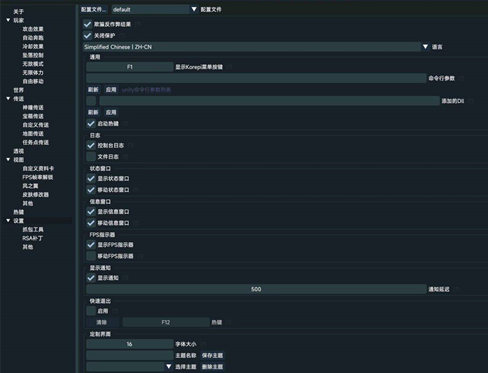The image size is (488, 373).
Task: Open FPS帧率解锁 in the sidebar
Action: click(38, 177)
